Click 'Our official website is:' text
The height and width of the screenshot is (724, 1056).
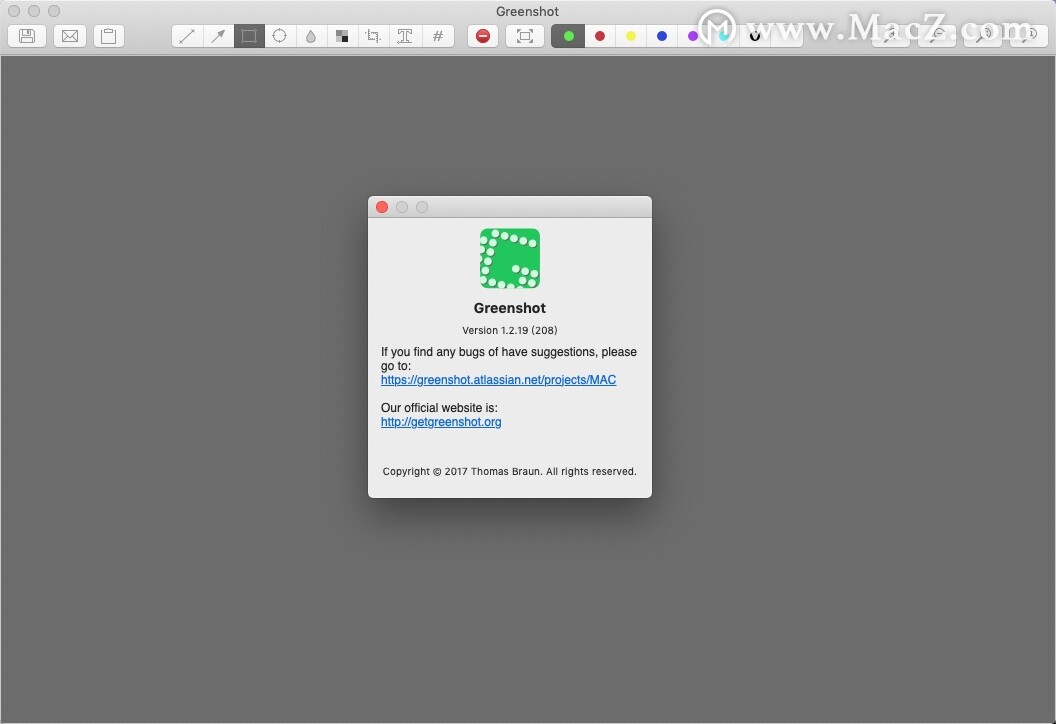[x=439, y=407]
